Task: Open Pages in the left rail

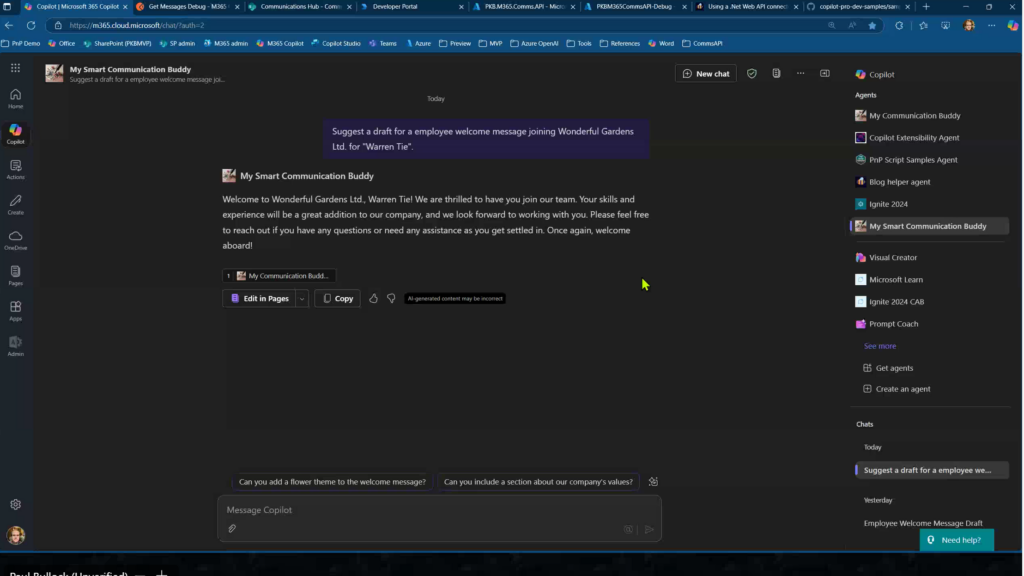Action: tap(16, 275)
